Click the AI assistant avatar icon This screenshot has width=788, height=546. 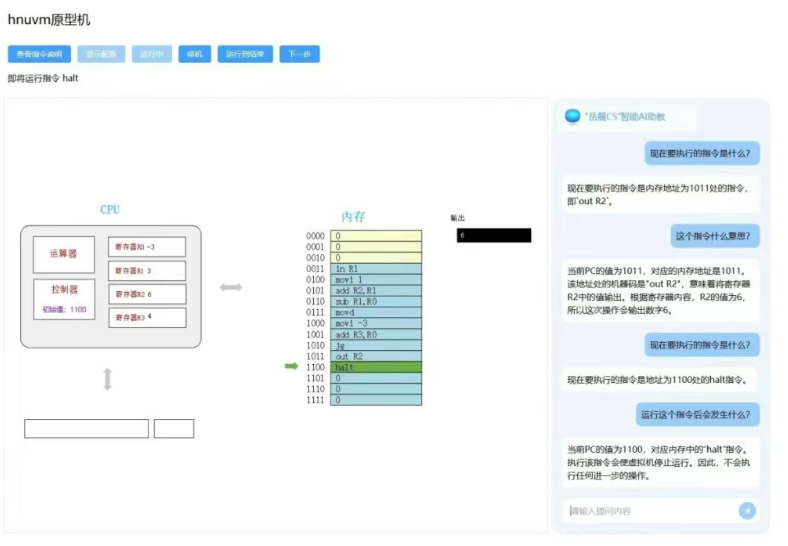coord(572,116)
